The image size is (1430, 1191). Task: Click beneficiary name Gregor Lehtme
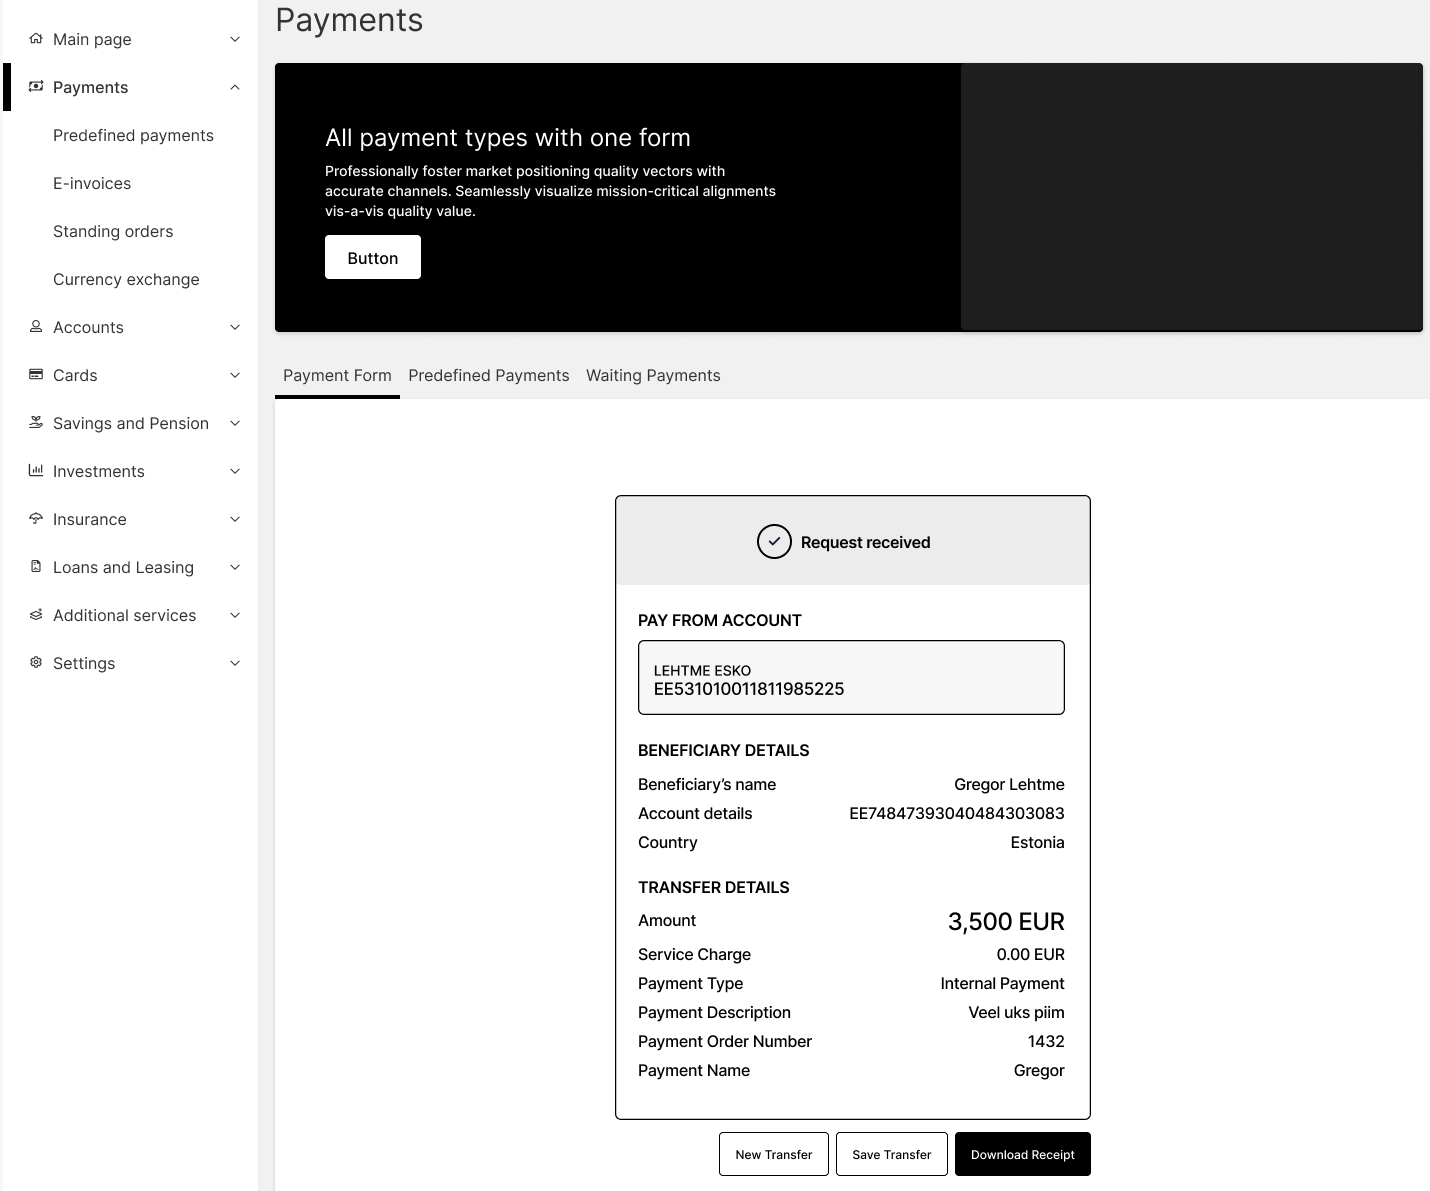(1009, 784)
